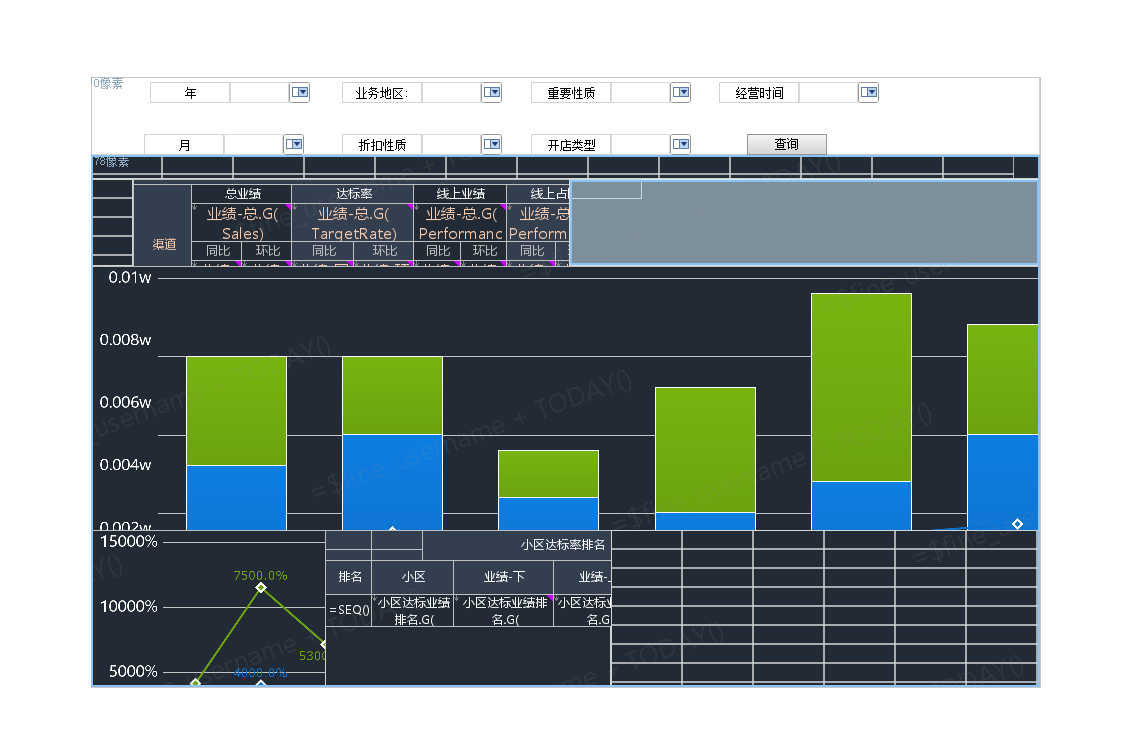Screen dimensions: 1131x753
Task: Click the input box beside 开店类型 label
Action: coord(641,144)
